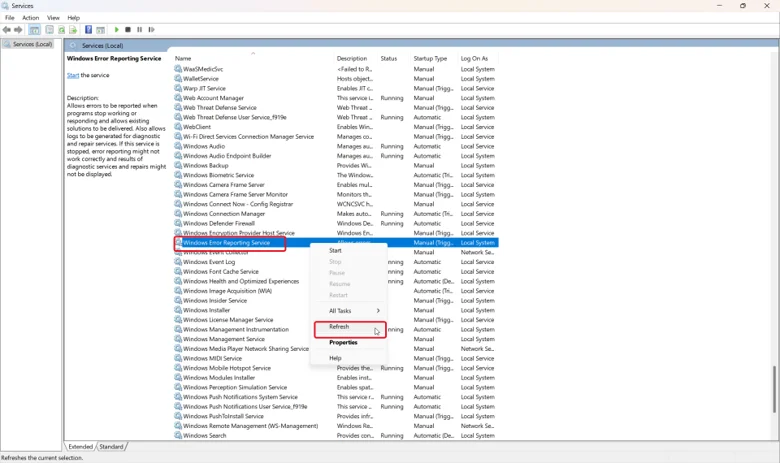Choose Refresh in the context menu

(349, 327)
